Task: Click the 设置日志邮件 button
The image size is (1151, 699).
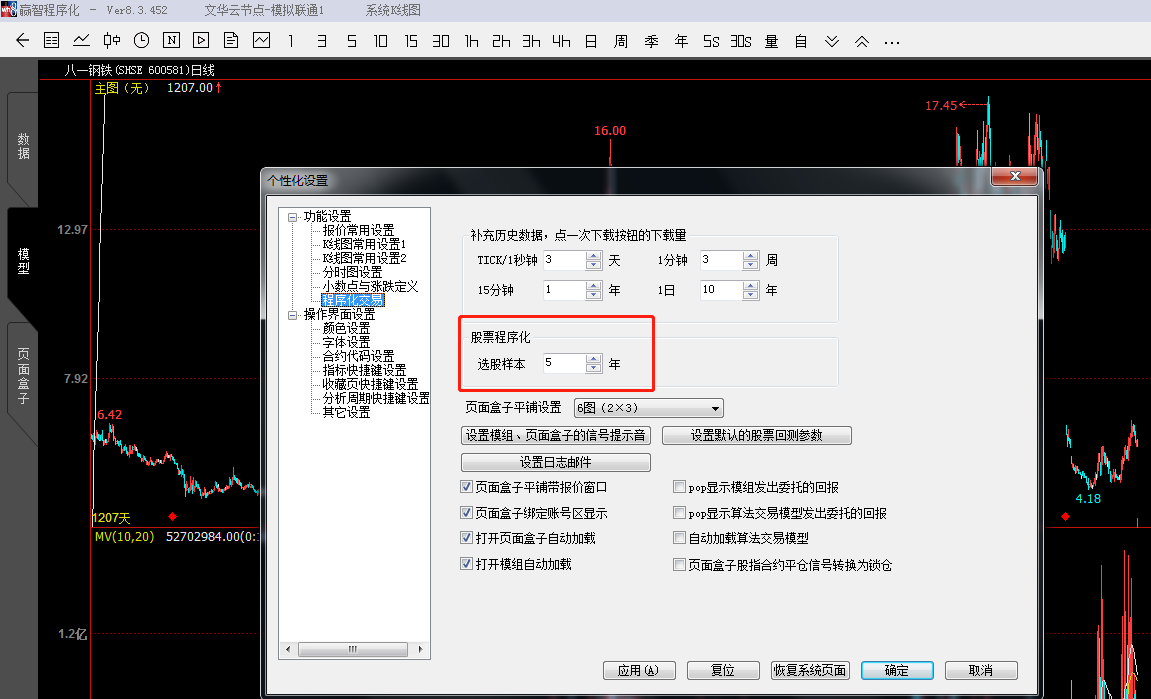Action: pyautogui.click(x=555, y=462)
